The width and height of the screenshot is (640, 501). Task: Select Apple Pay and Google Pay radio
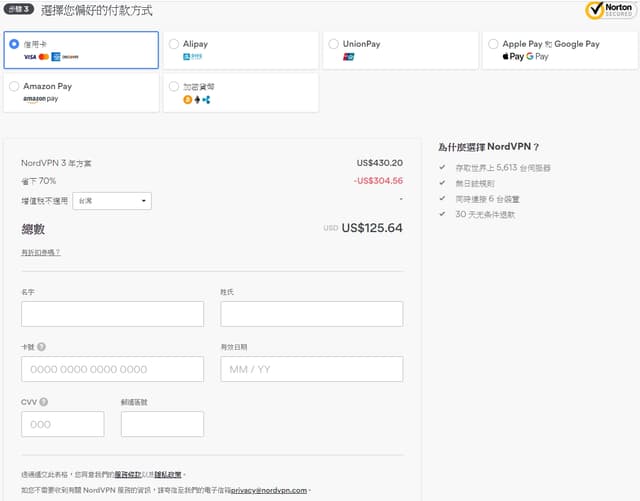493,44
